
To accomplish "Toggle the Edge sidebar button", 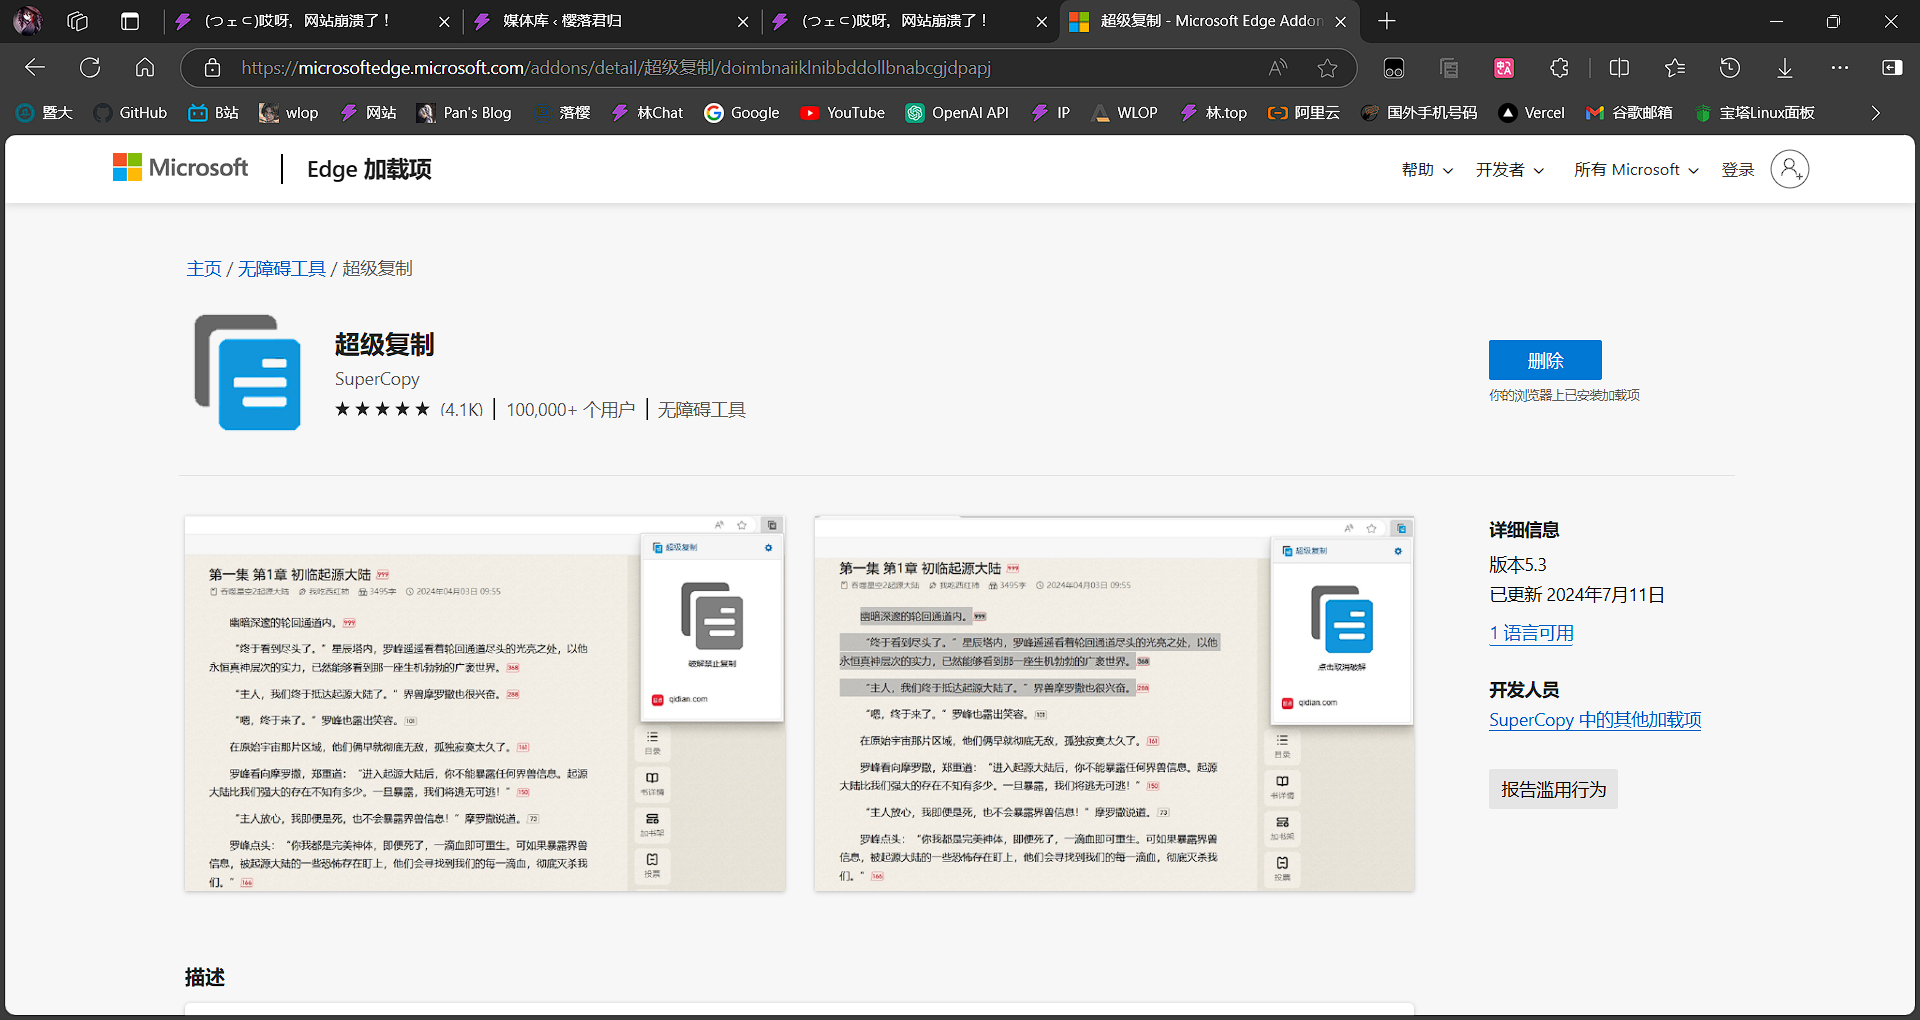I will tap(1892, 68).
